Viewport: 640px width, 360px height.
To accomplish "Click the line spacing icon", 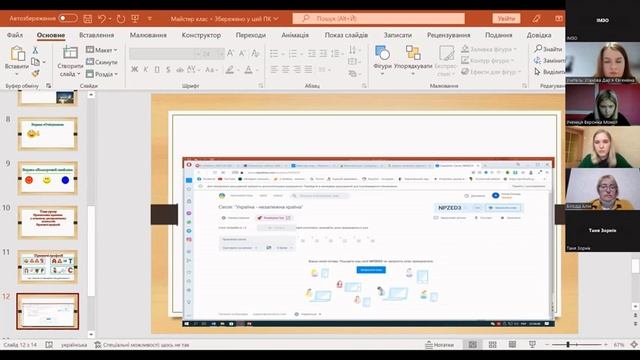I will coord(336,53).
